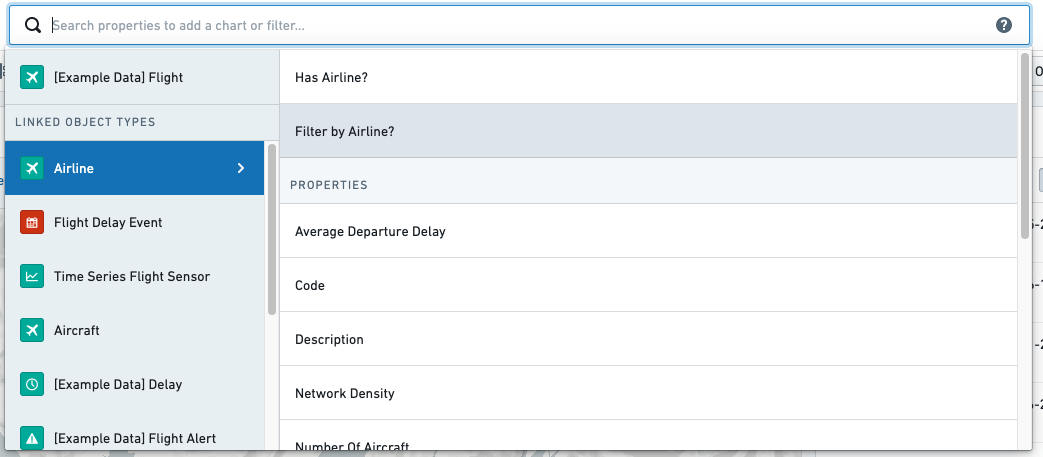Pick the Description property
Screen dimensions: 1043x457
649,339
